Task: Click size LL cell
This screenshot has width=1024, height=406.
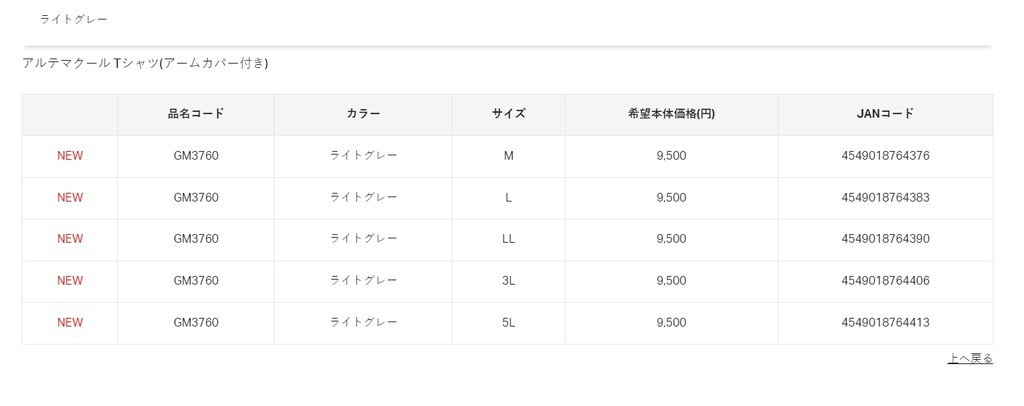Action: point(508,239)
